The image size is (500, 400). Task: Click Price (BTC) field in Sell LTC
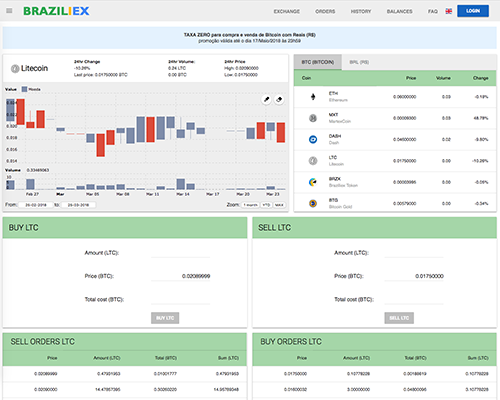[x=414, y=276]
